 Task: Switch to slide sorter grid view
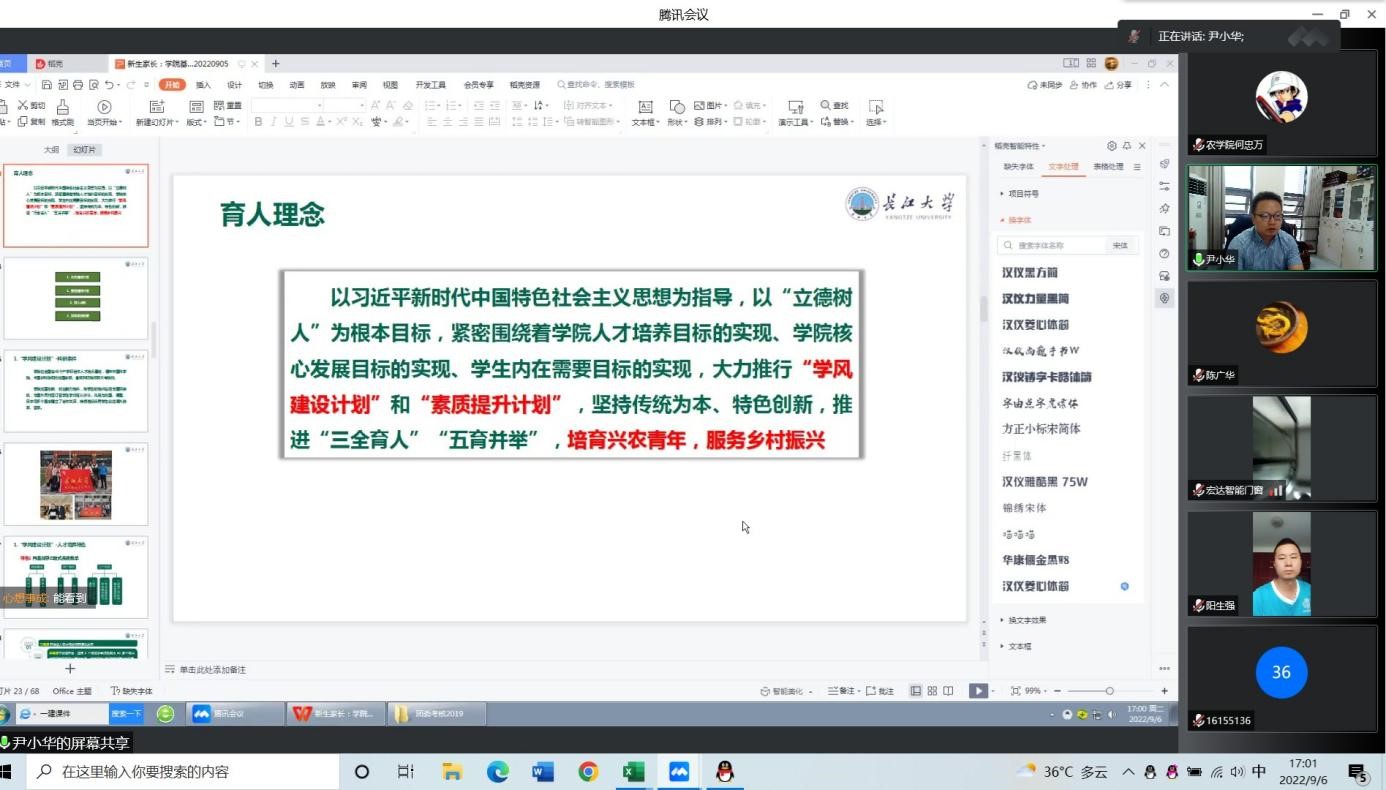932,691
